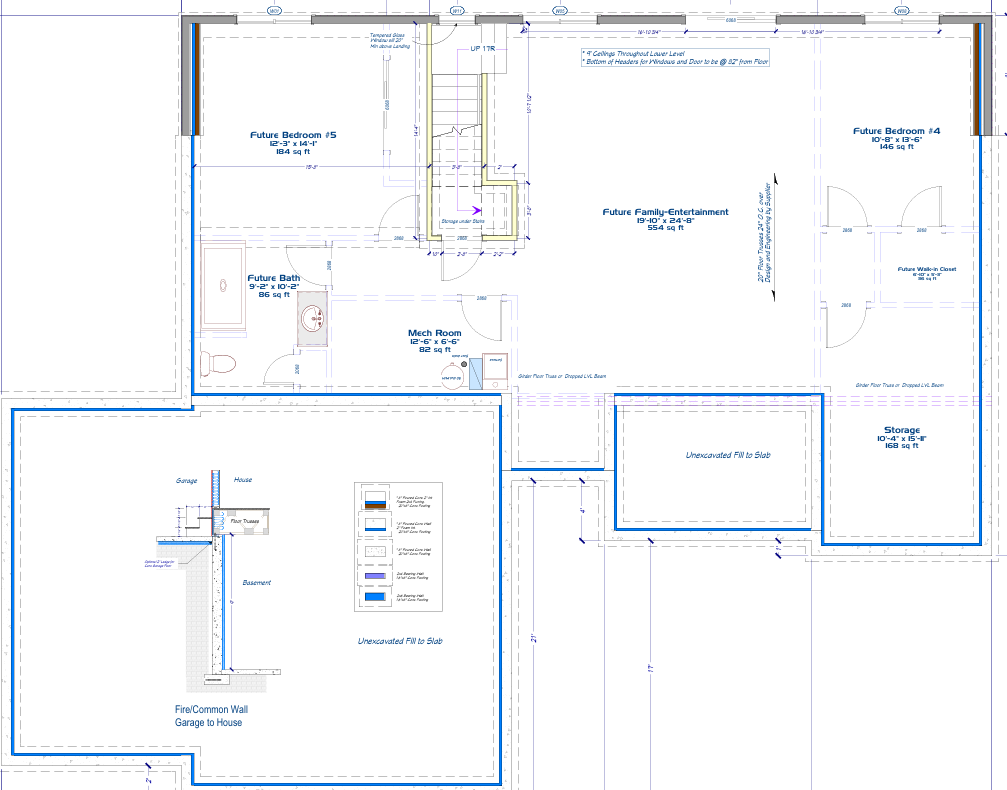The height and width of the screenshot is (790, 1007).
Task: Click the "21'" vertical dimension label
Action: click(x=533, y=639)
